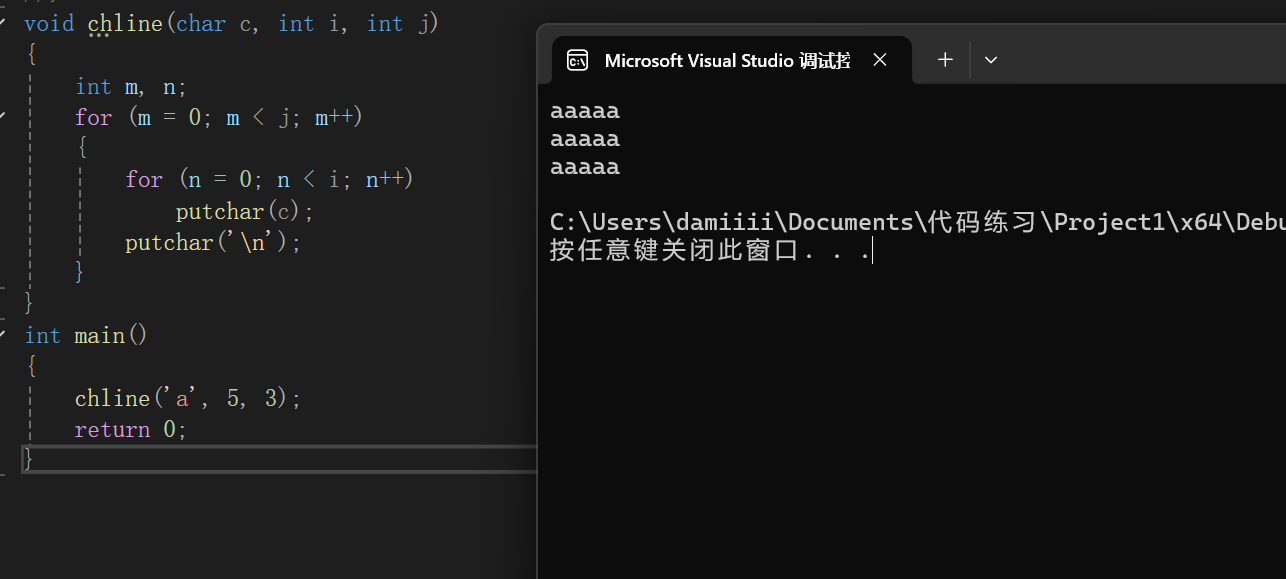Image resolution: width=1286 pixels, height=579 pixels.
Task: Click the return 0 statement
Action: [x=130, y=429]
